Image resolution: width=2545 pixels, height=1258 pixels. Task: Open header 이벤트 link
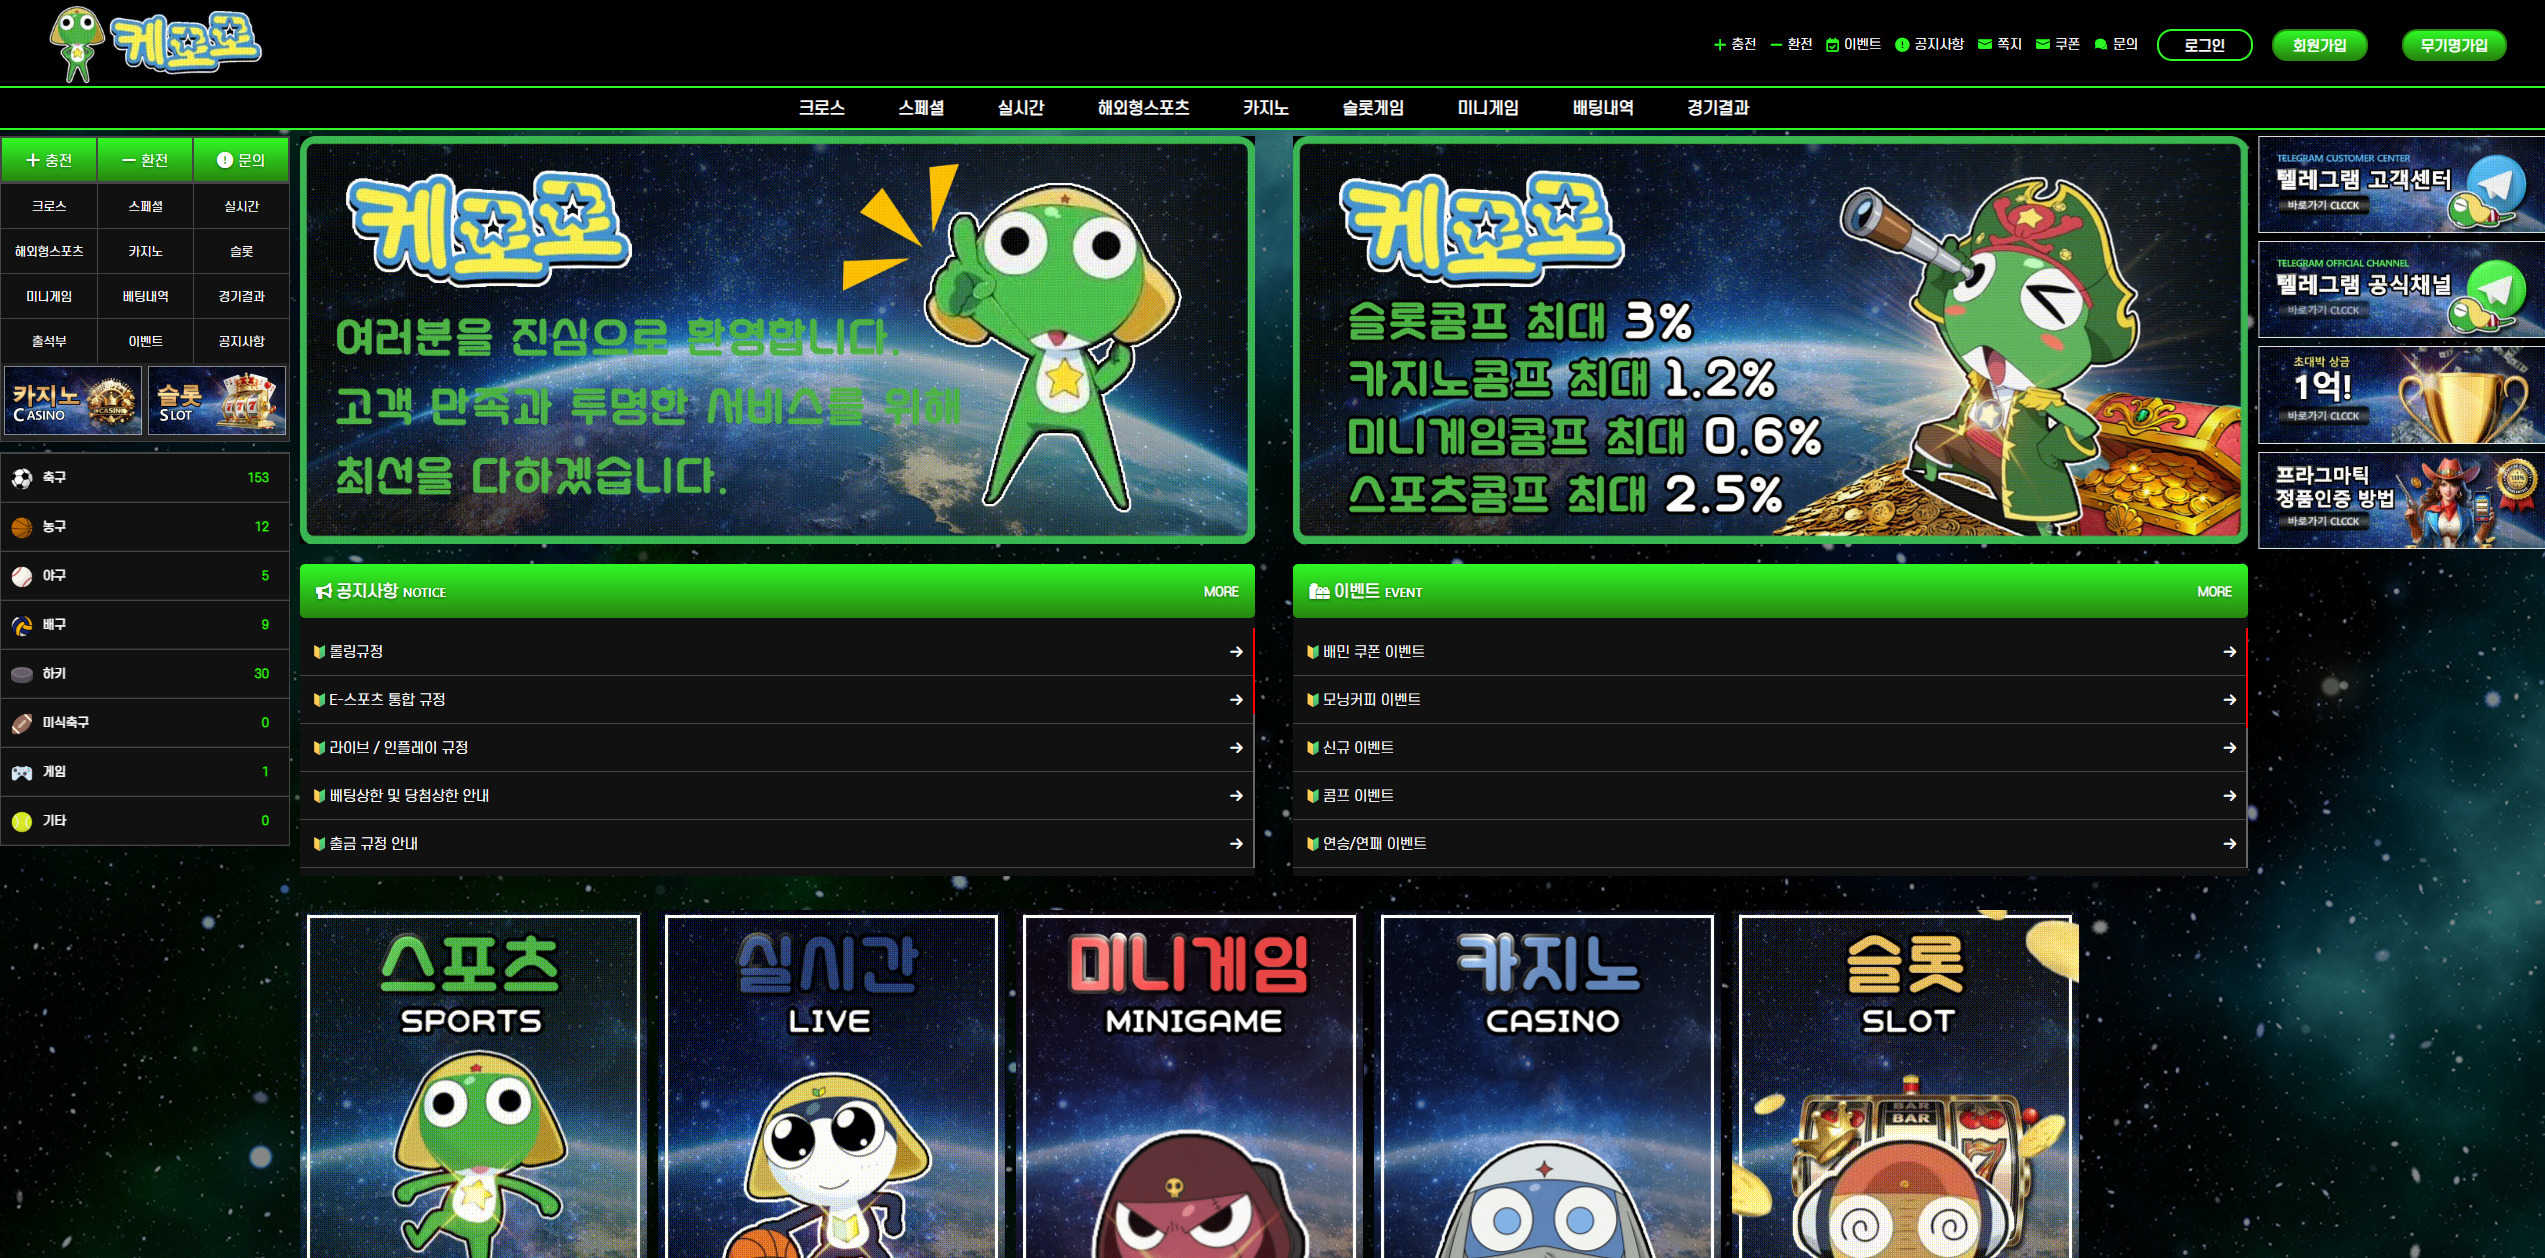pos(1853,44)
